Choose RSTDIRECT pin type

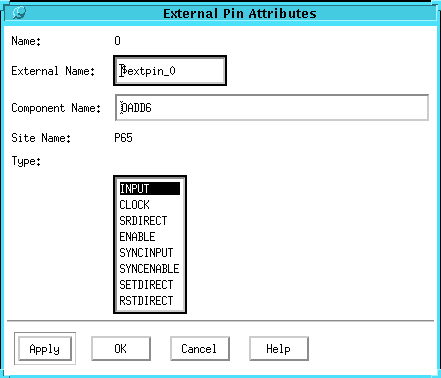tap(150, 301)
